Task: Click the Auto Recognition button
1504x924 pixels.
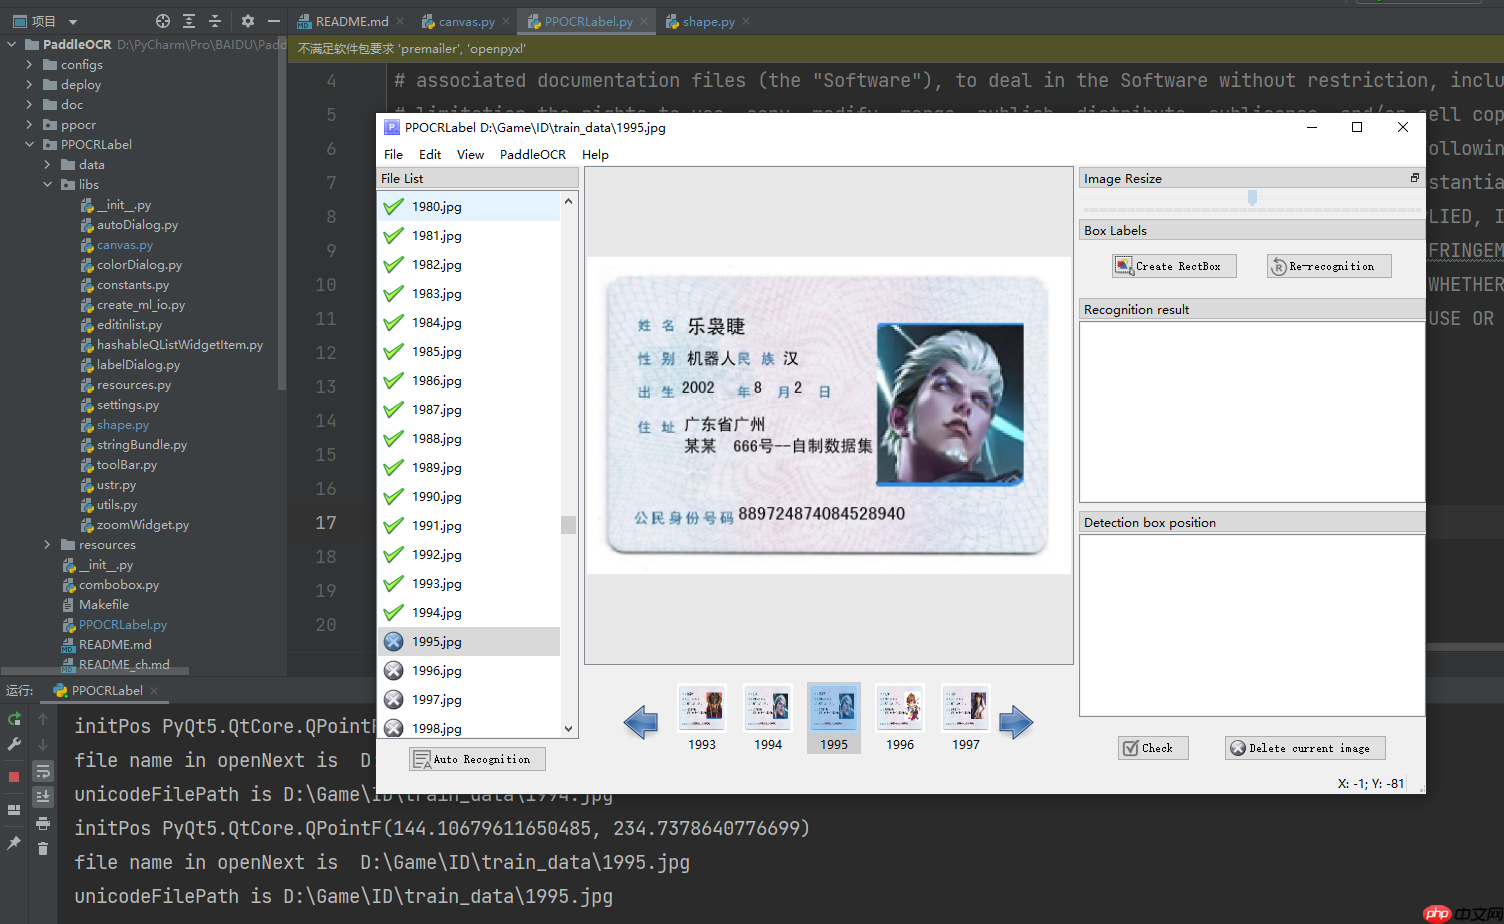Action: tap(477, 759)
